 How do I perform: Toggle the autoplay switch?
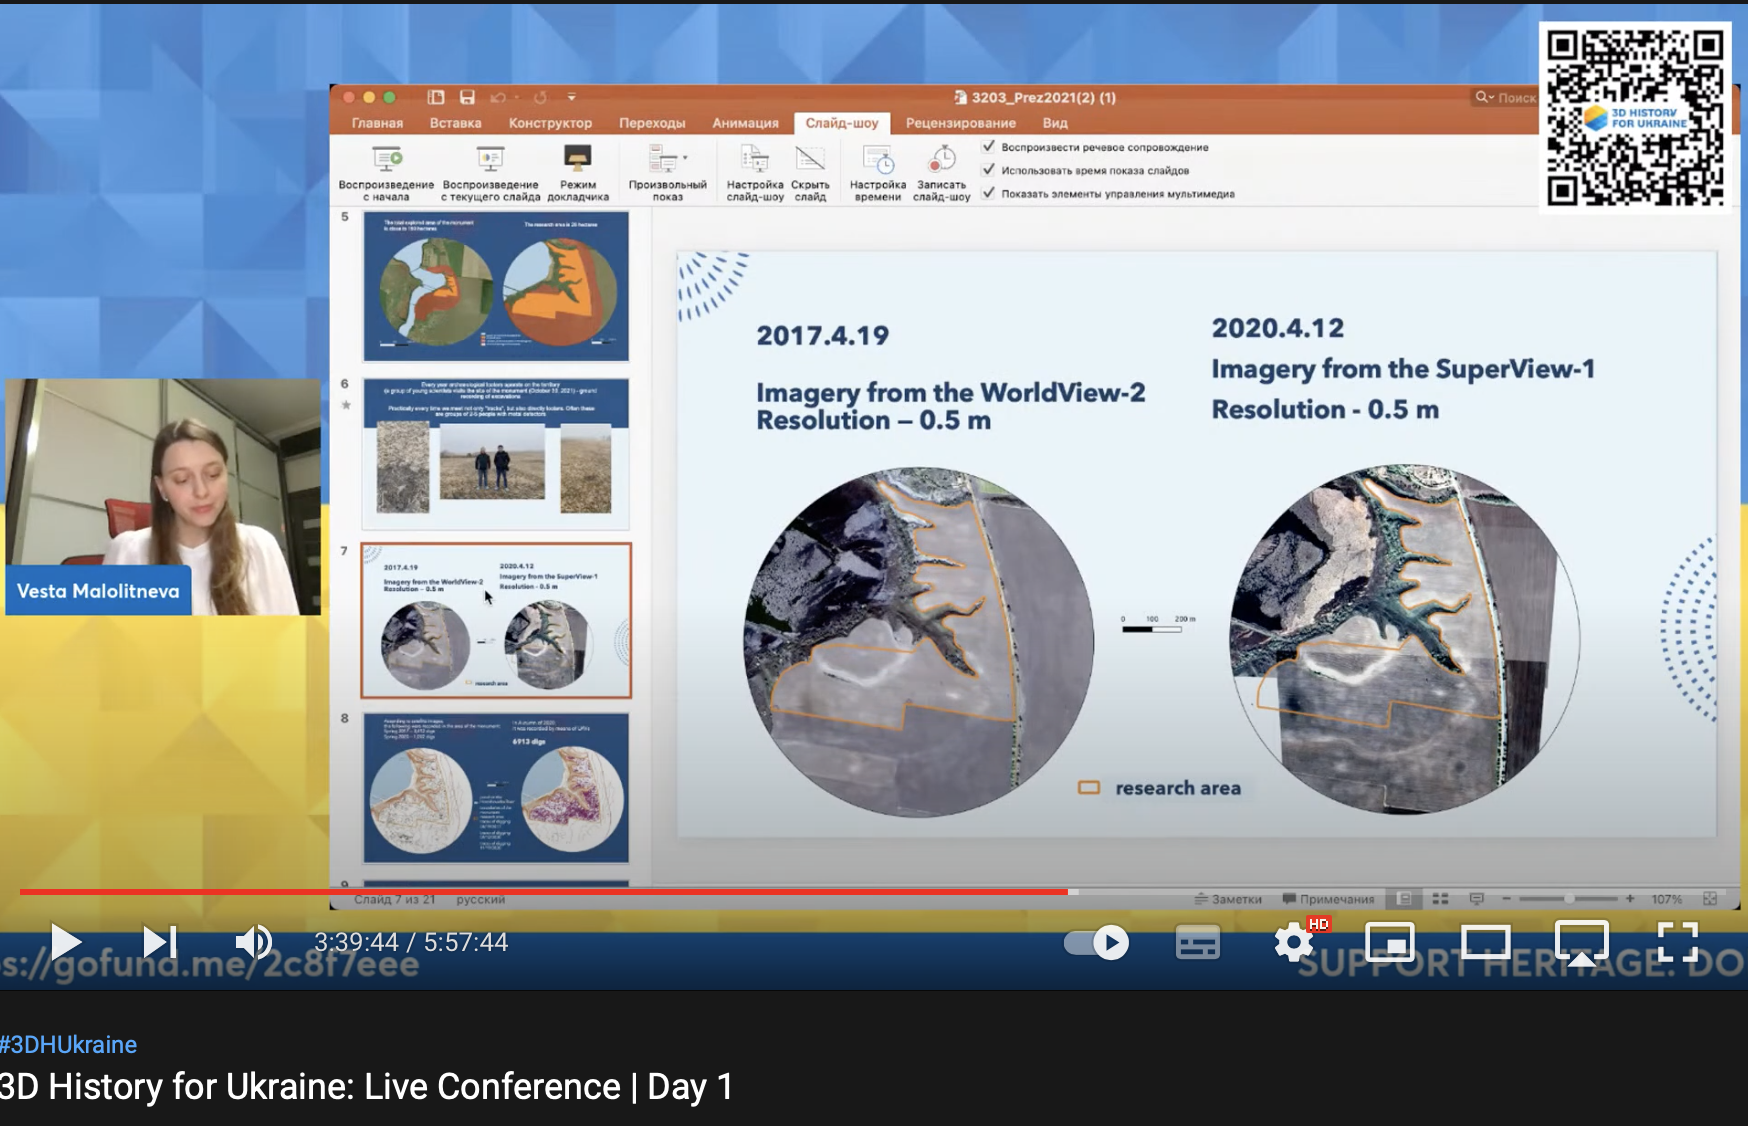pyautogui.click(x=1097, y=942)
